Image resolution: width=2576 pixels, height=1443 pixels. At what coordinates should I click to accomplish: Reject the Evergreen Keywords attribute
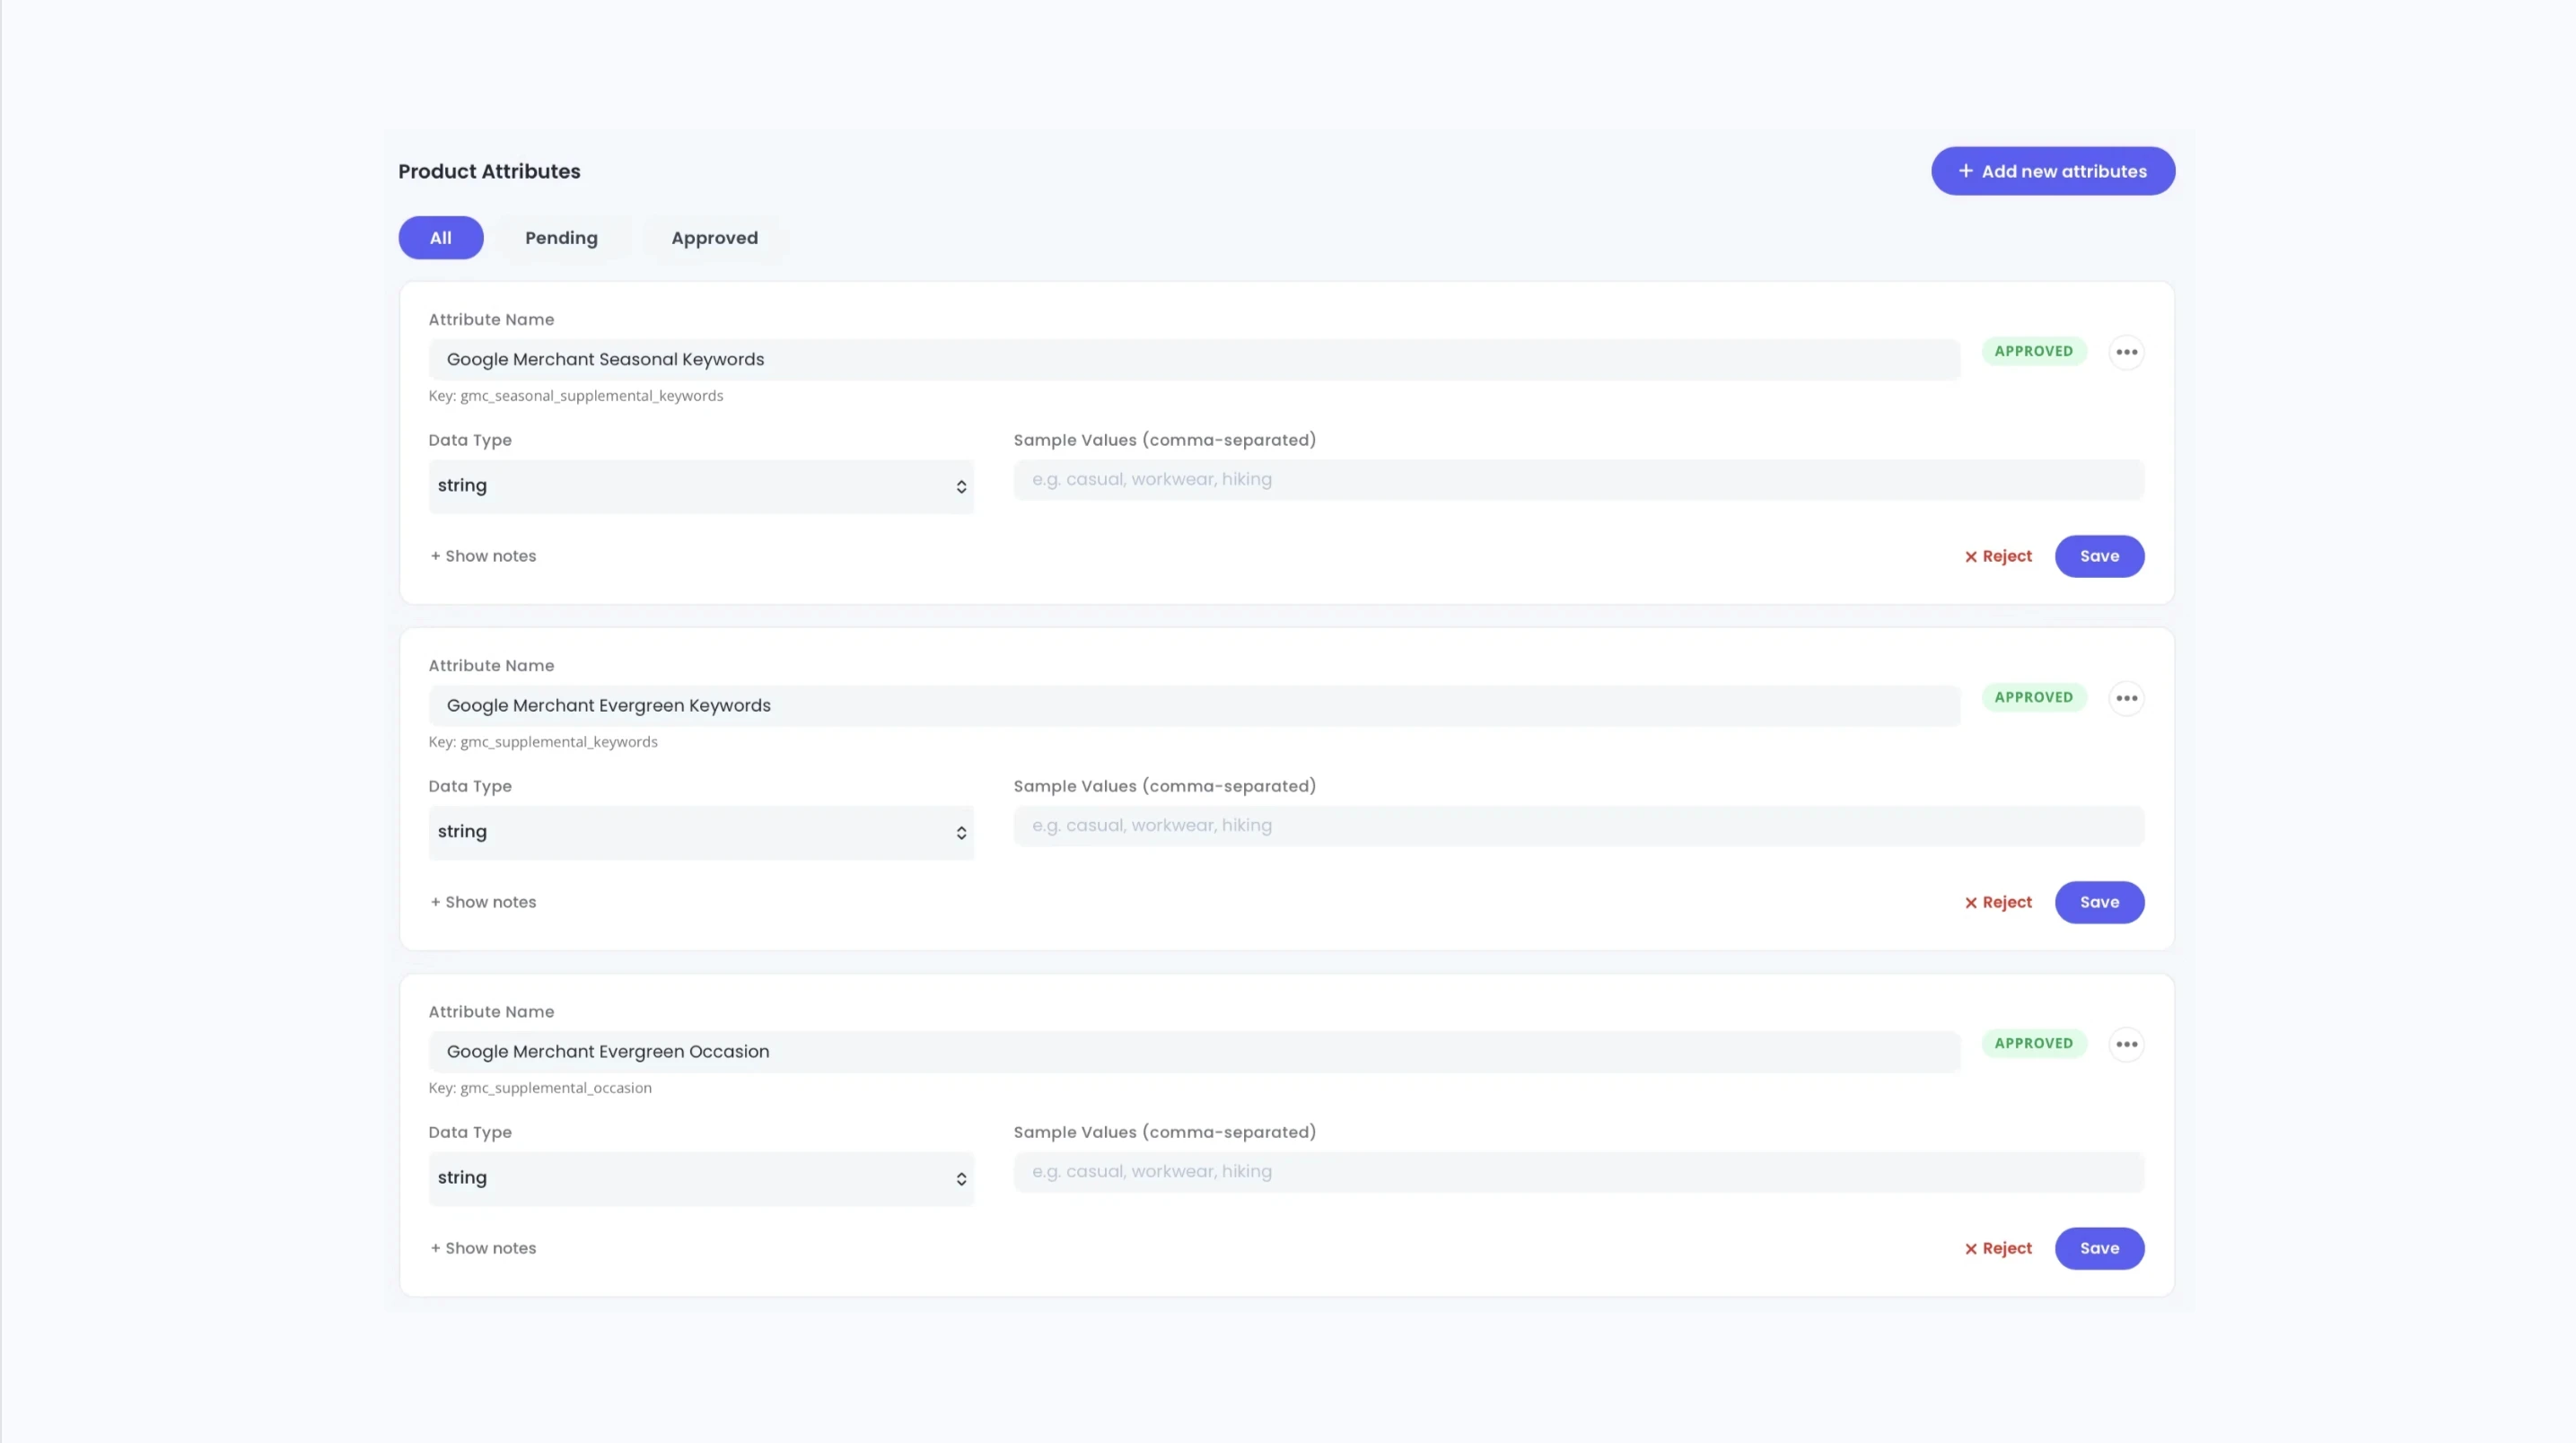[1998, 902]
